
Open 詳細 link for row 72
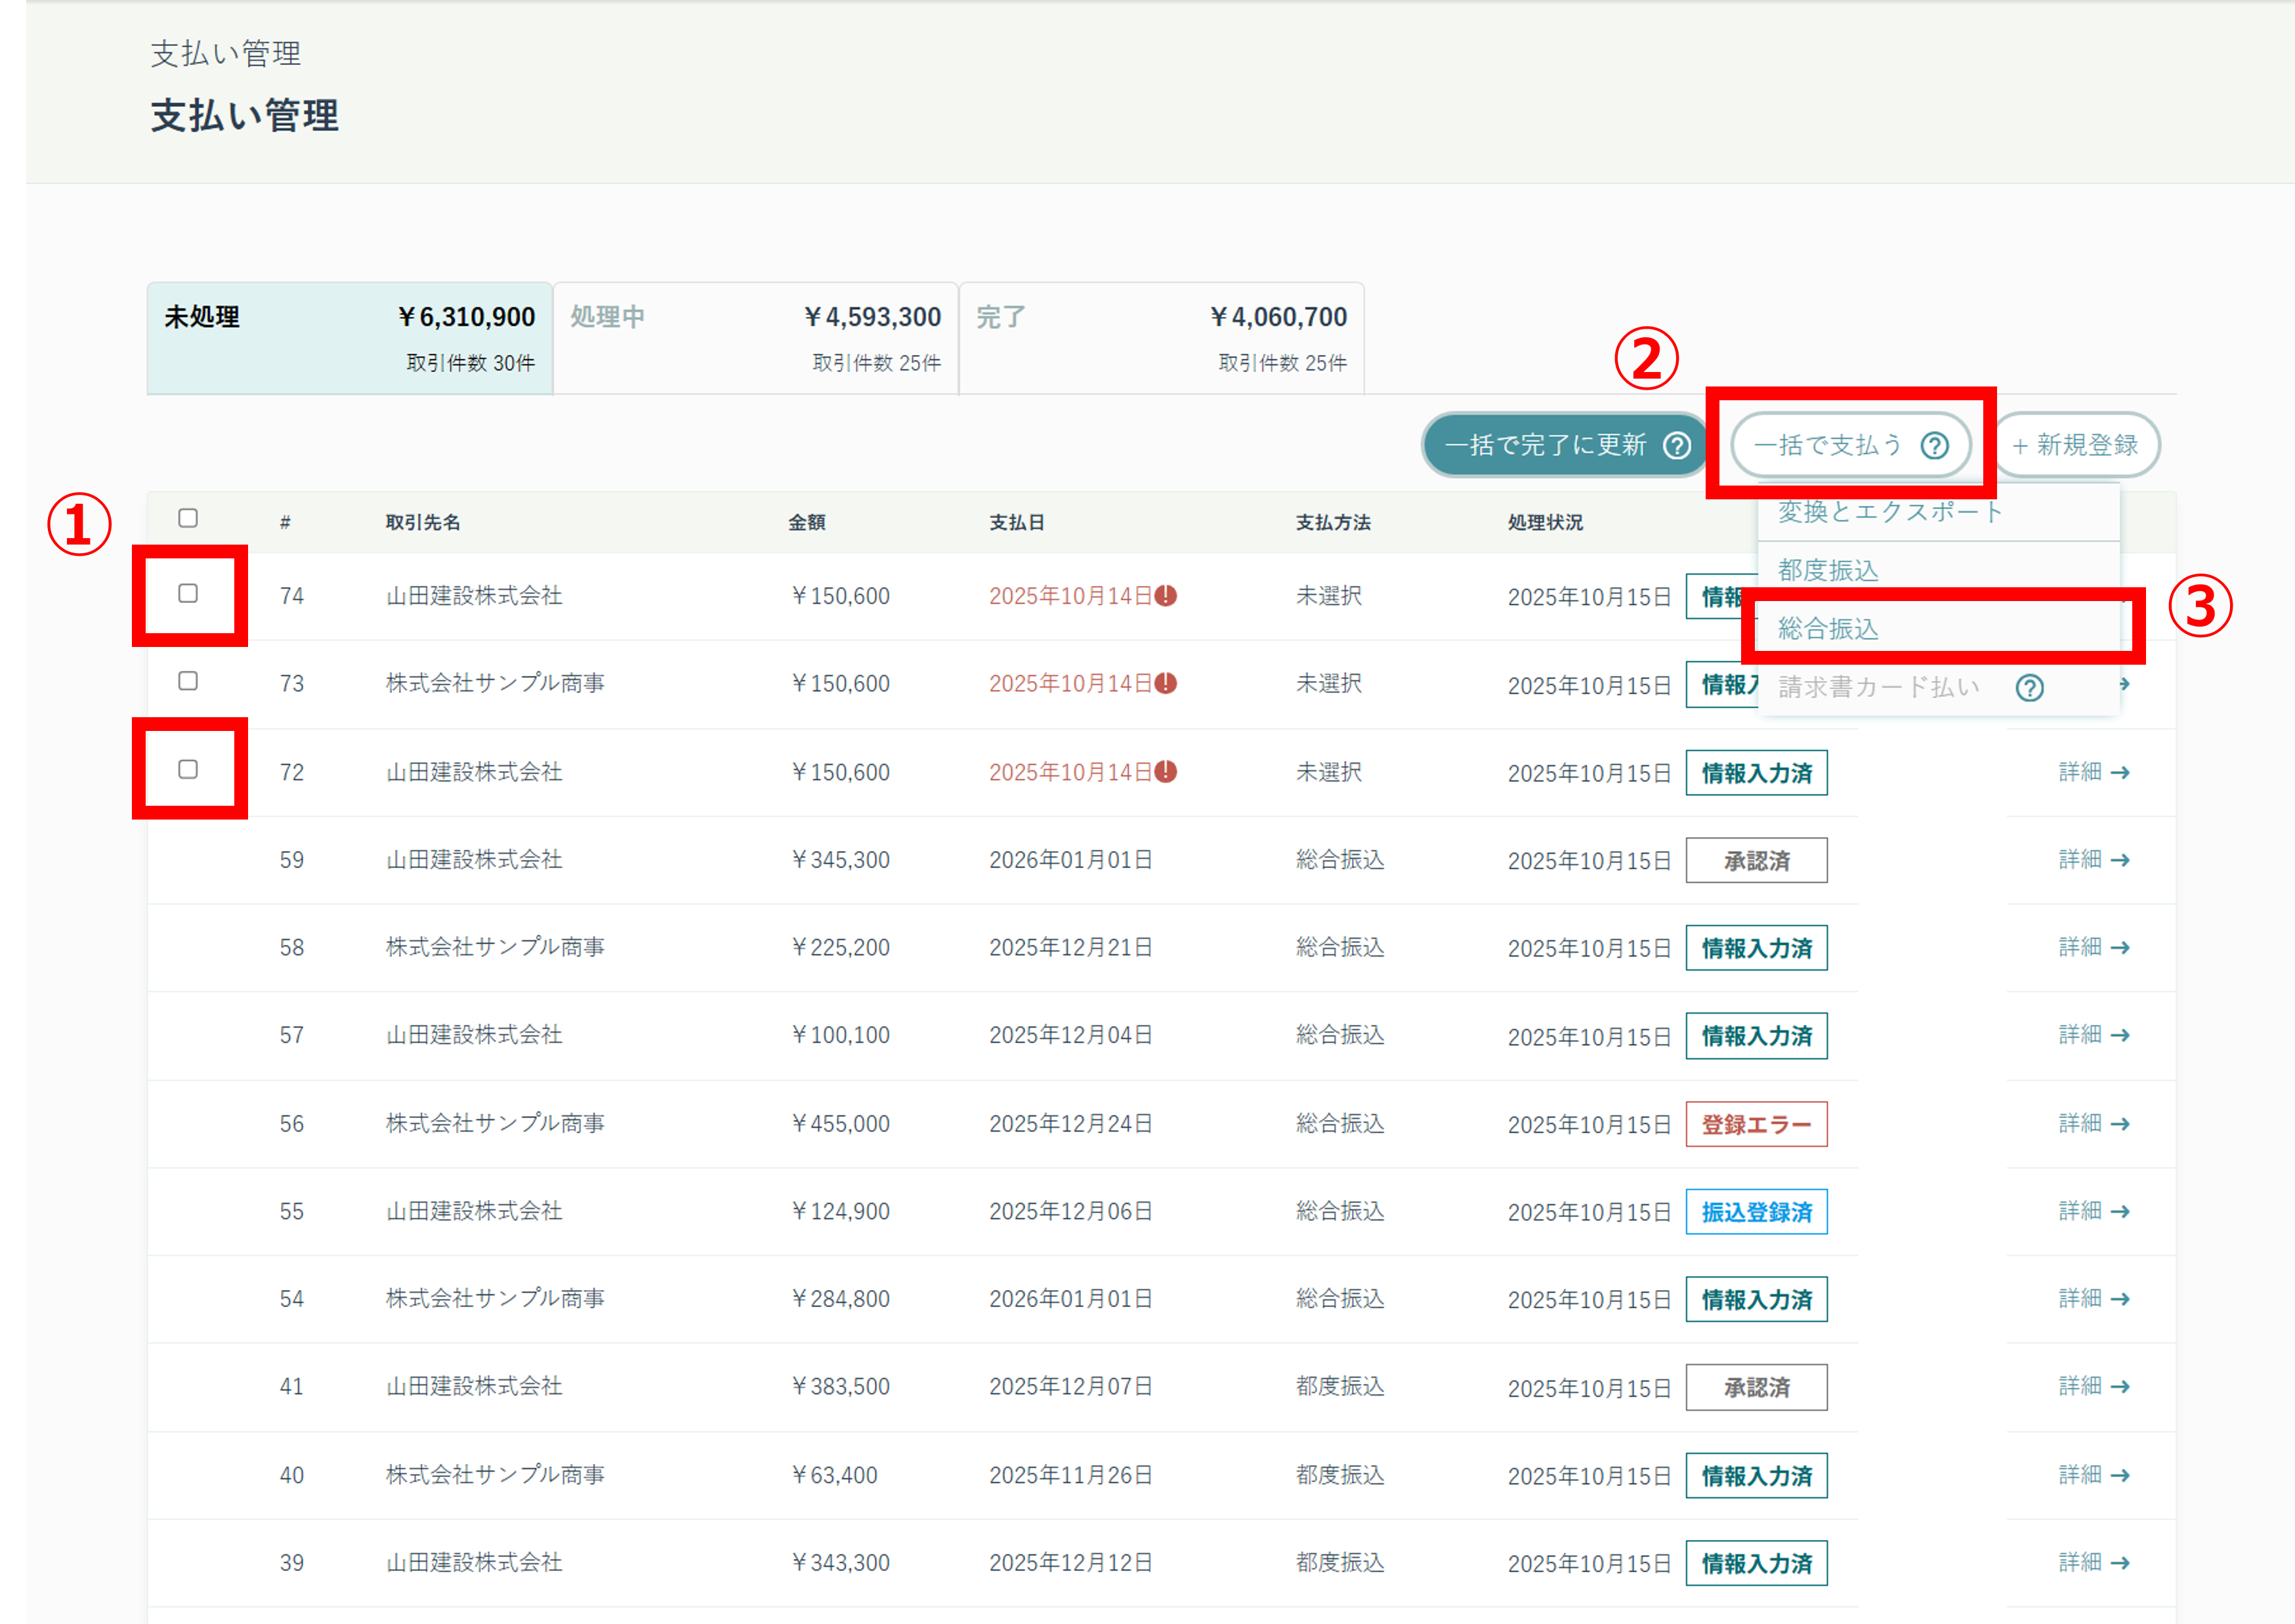tap(2094, 772)
